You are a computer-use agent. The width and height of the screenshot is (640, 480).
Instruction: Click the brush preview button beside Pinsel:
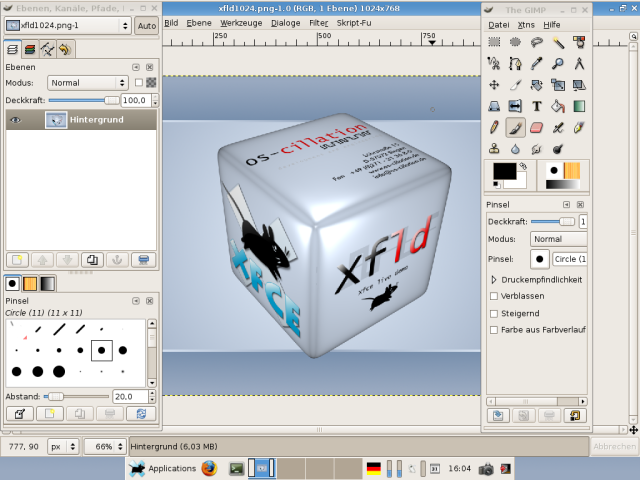(x=539, y=259)
